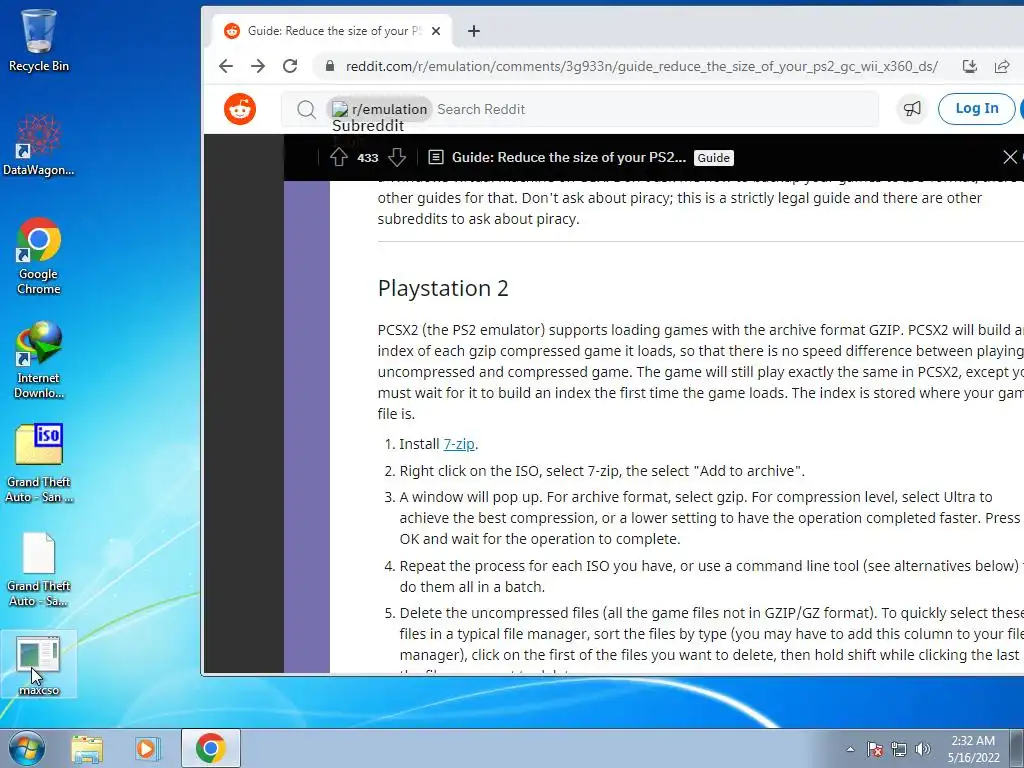Close the Guide Reddit tab
This screenshot has height=768, width=1024.
click(436, 31)
